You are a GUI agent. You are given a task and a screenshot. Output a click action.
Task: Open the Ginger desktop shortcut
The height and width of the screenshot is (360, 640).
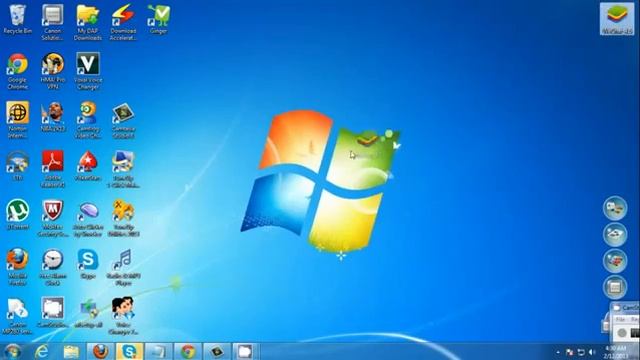(x=158, y=20)
